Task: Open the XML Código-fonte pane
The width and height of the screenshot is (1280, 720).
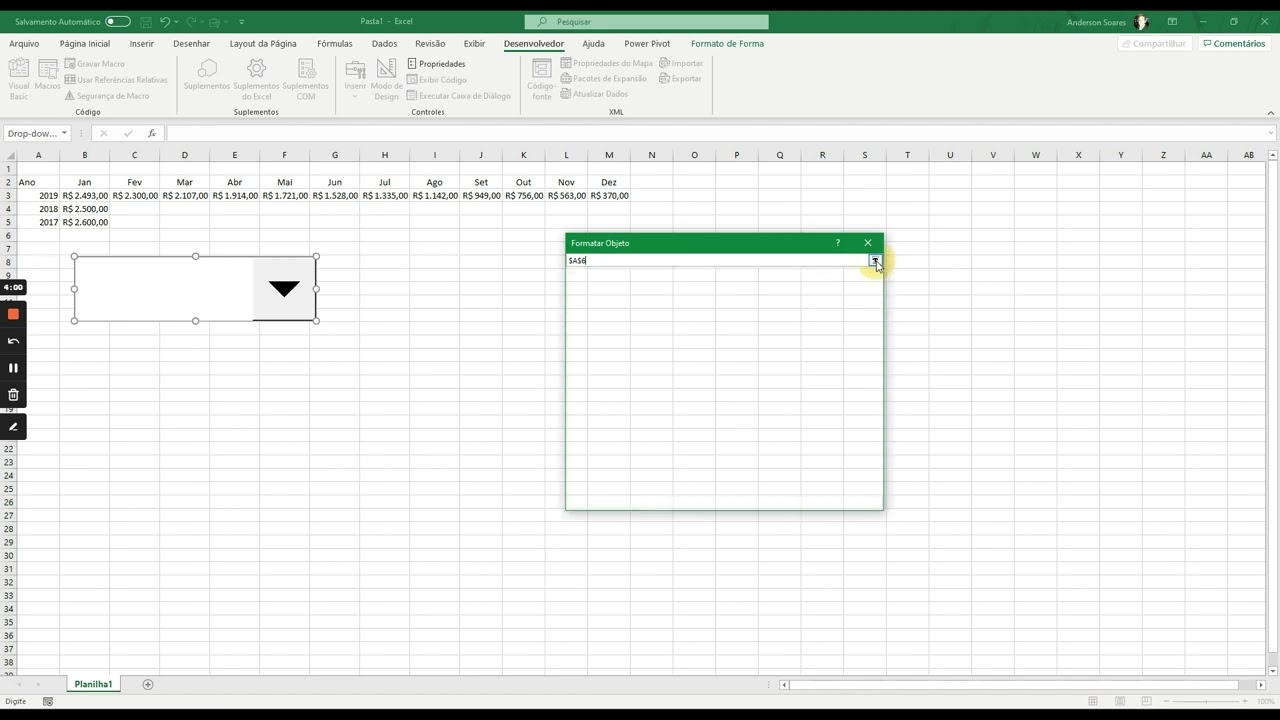Action: click(541, 79)
